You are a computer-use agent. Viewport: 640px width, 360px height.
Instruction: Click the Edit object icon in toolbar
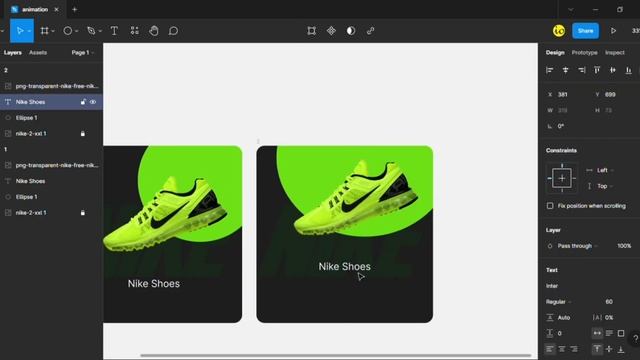(311, 31)
